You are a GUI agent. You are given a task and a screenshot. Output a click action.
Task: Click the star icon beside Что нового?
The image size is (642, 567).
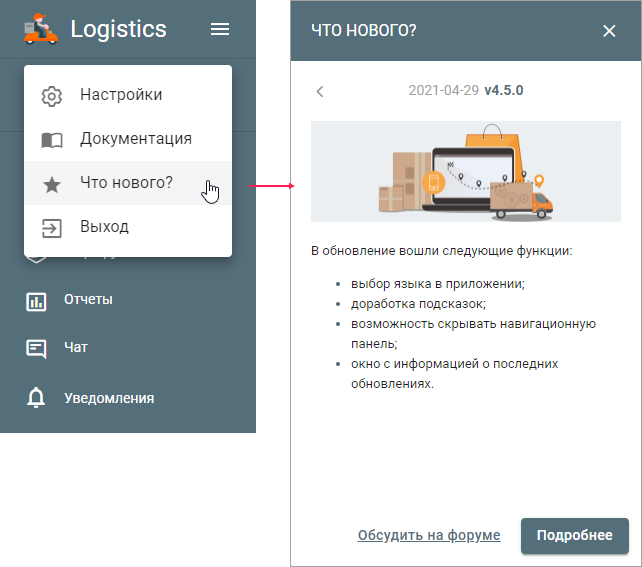(51, 184)
